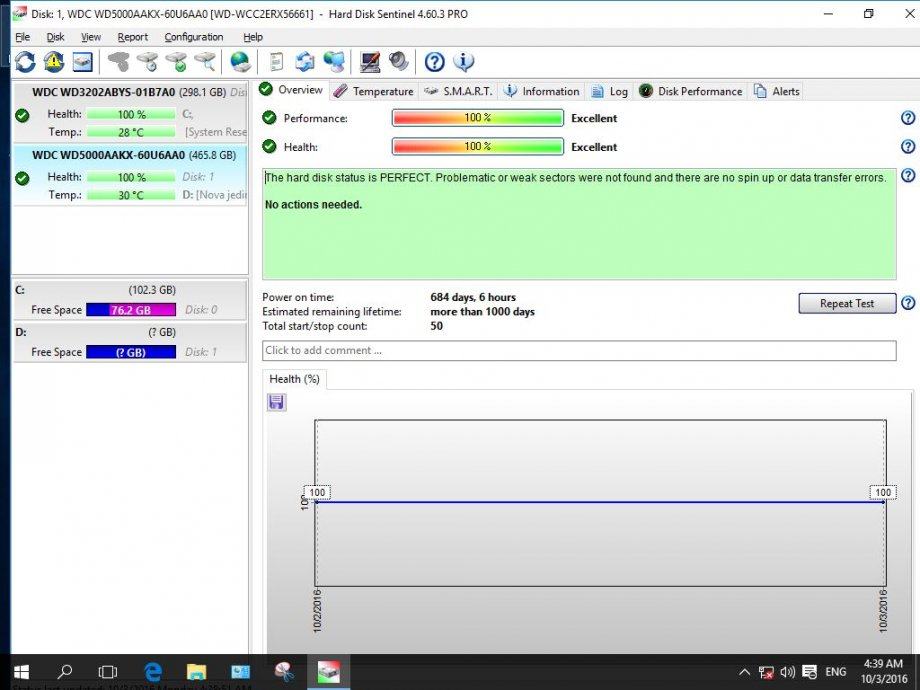Click the '684 days, 6 hours' power on value
The width and height of the screenshot is (920, 690).
click(x=473, y=297)
